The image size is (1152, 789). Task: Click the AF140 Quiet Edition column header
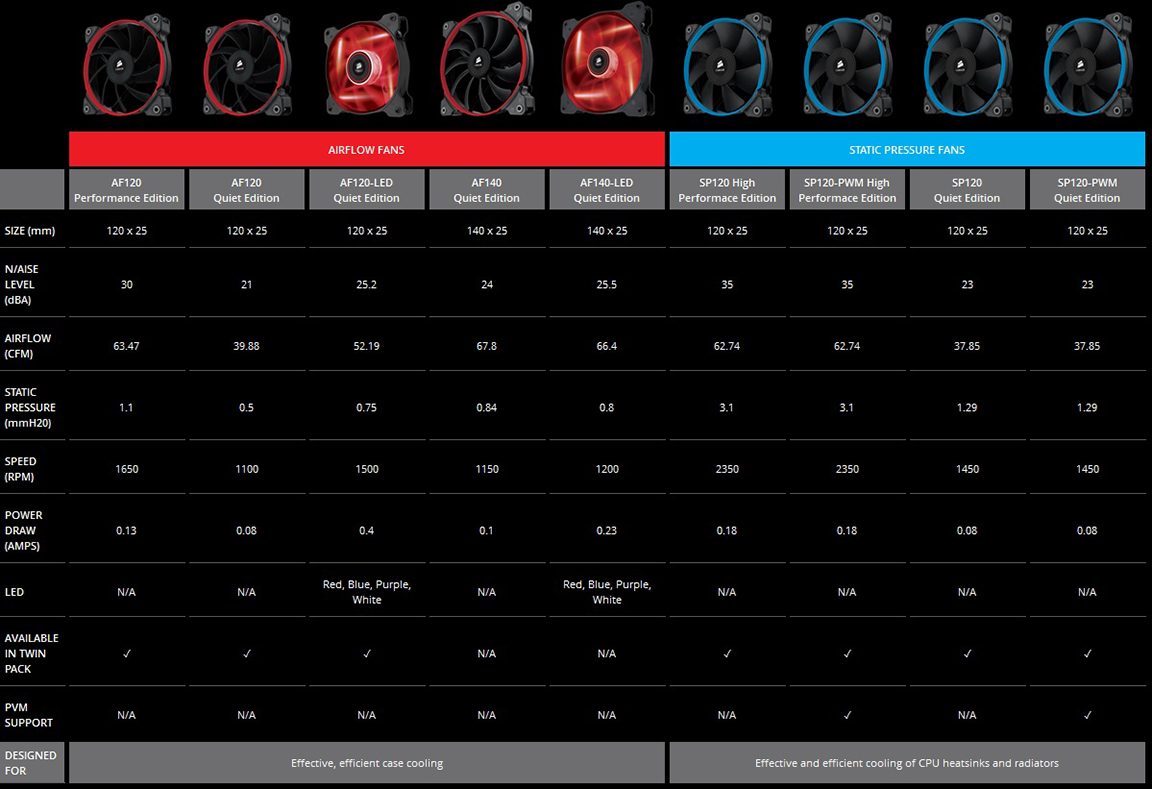pyautogui.click(x=487, y=190)
